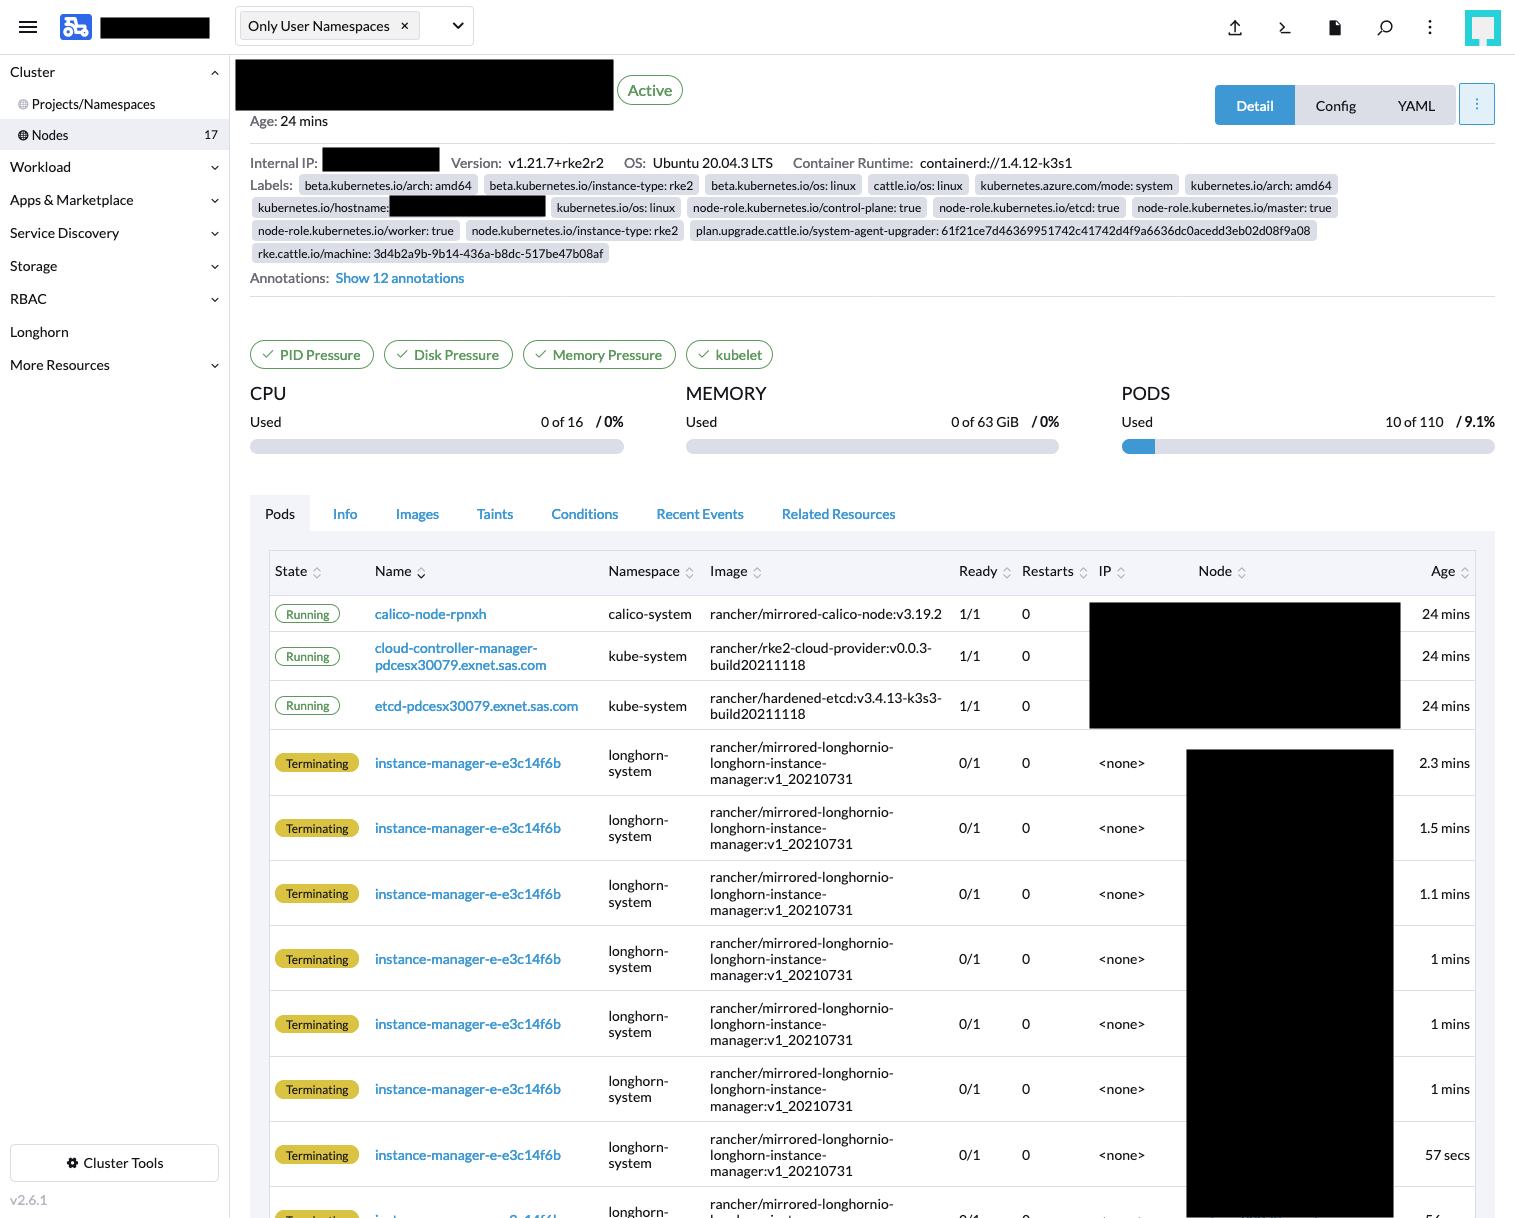
Task: Open resource search with the magnifier icon
Action: coord(1385,28)
